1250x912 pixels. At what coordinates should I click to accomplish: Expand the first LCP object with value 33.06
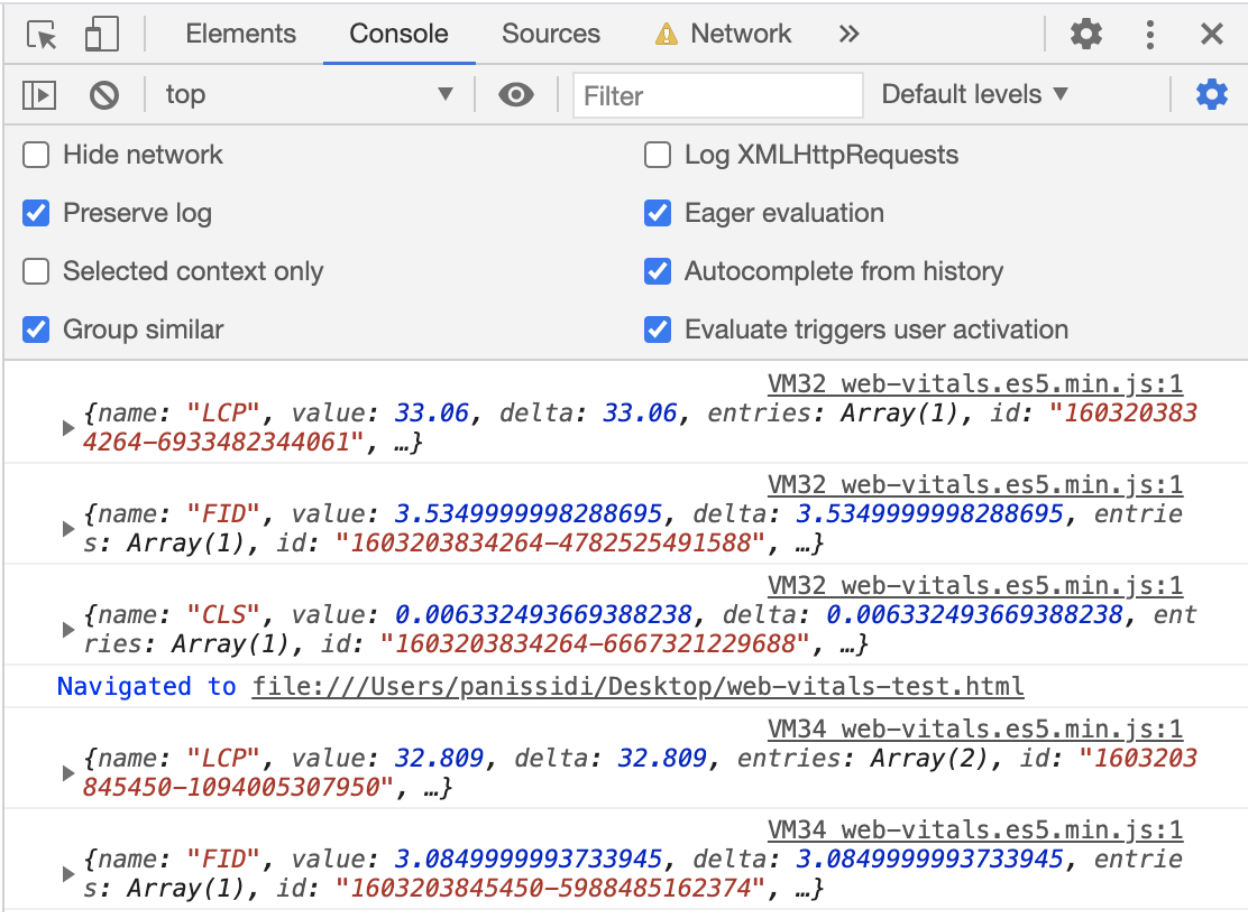point(68,428)
